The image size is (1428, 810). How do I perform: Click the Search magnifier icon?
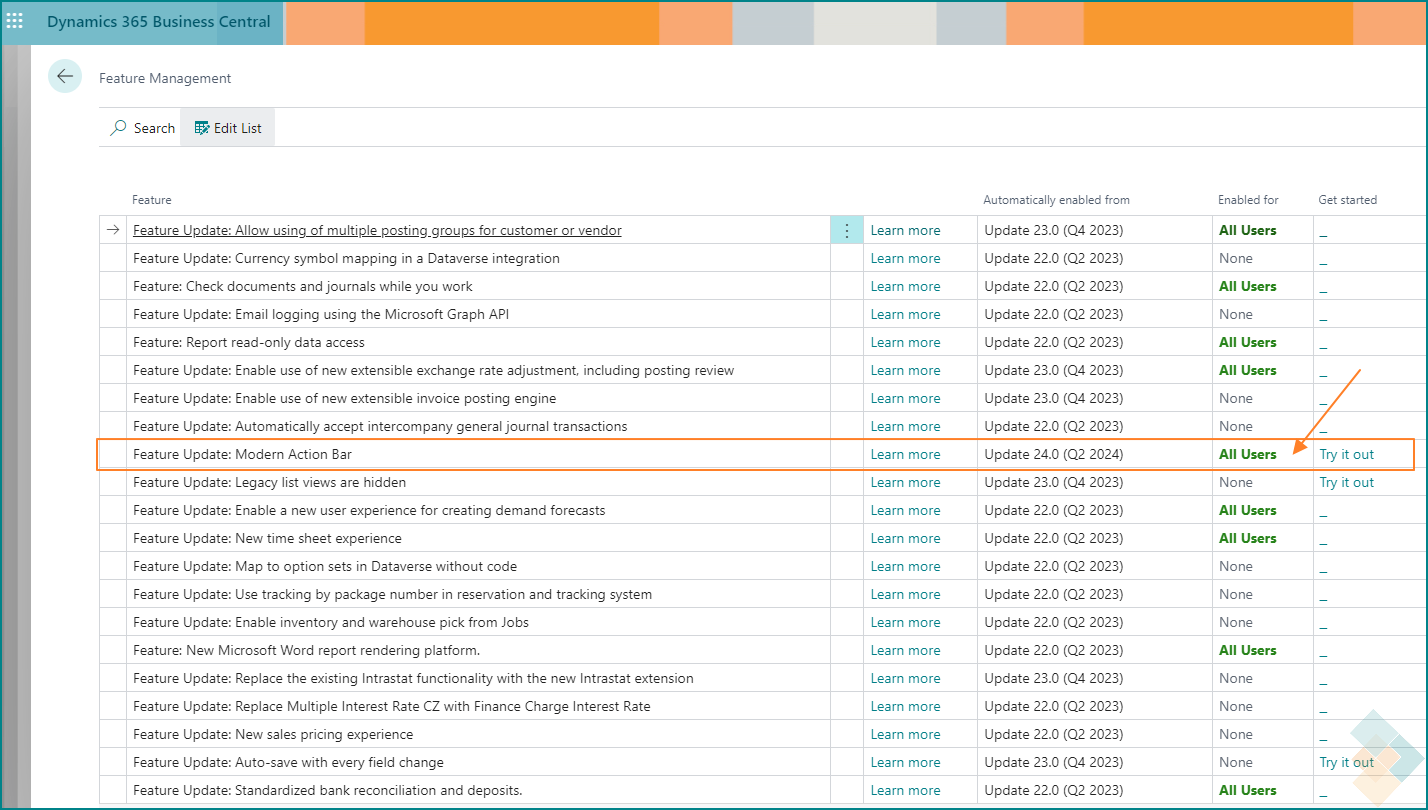[119, 128]
